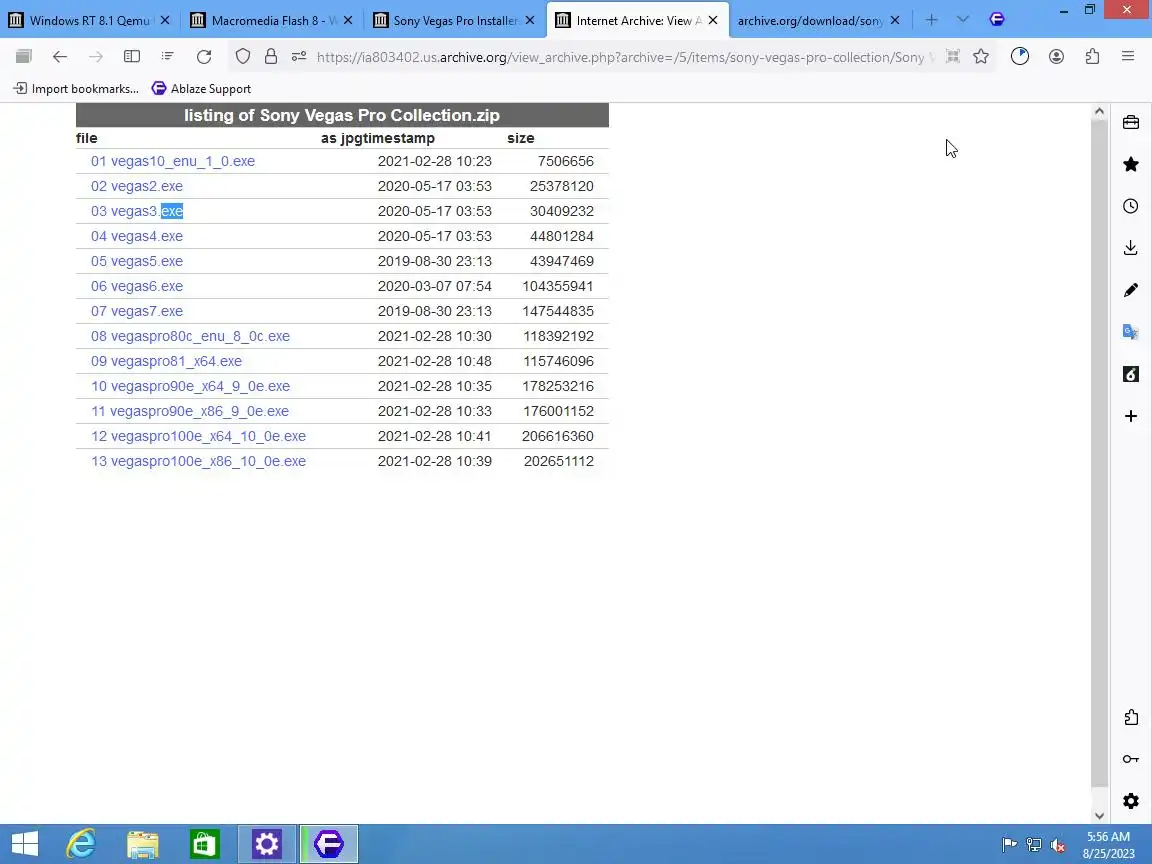1152x864 pixels.
Task: Expand the list all tabs chevron
Action: 963,20
